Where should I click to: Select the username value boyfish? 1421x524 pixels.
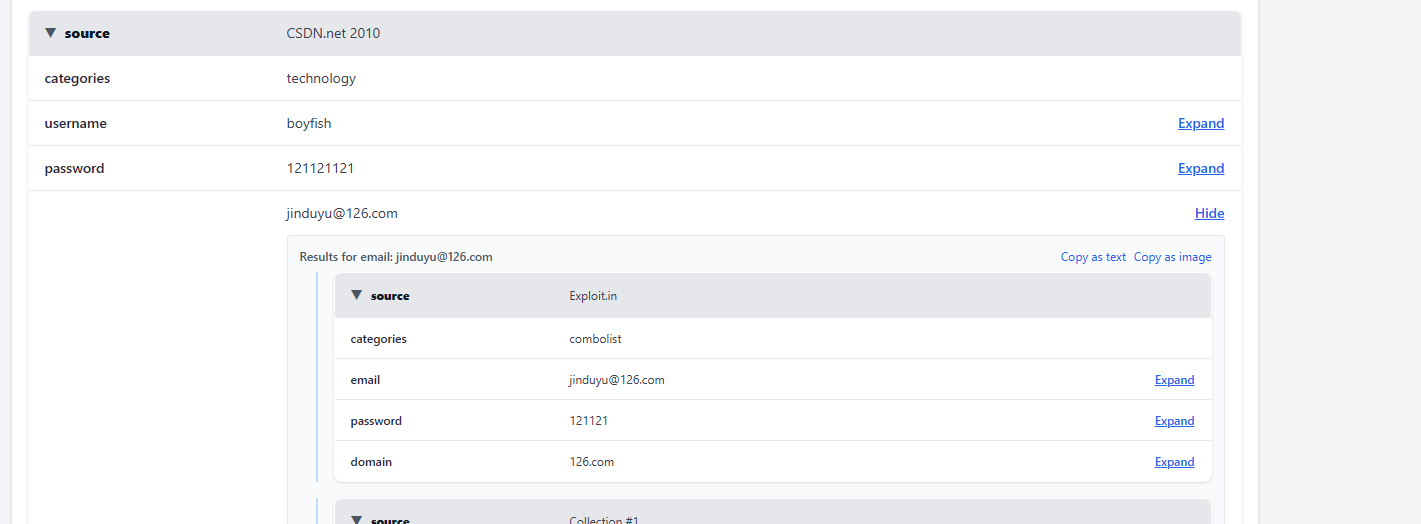[x=309, y=123]
